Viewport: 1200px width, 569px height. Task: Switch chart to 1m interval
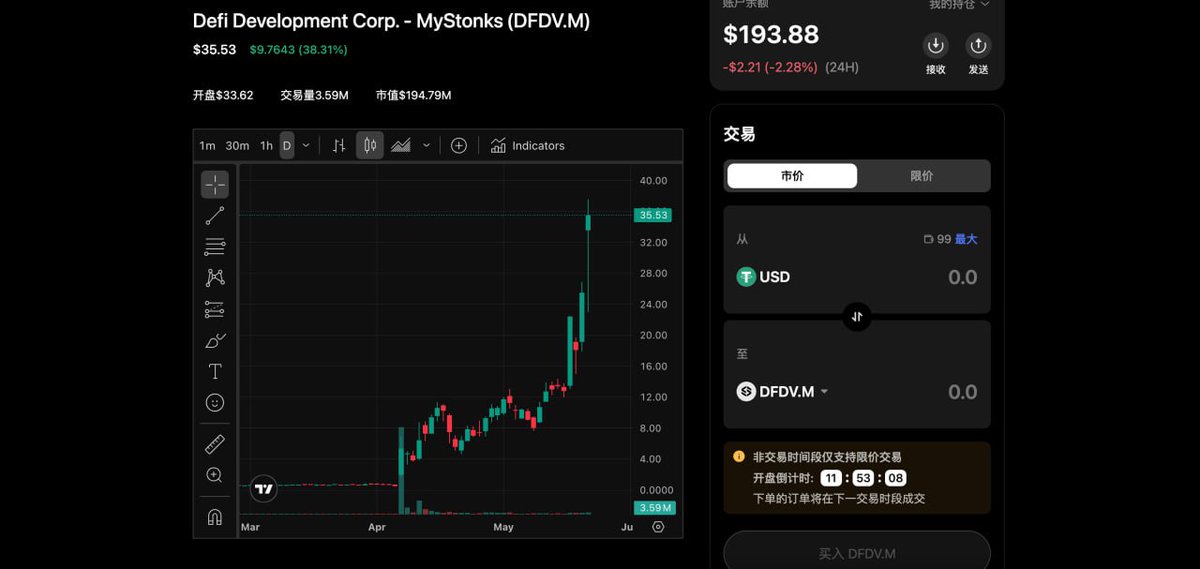(x=207, y=146)
